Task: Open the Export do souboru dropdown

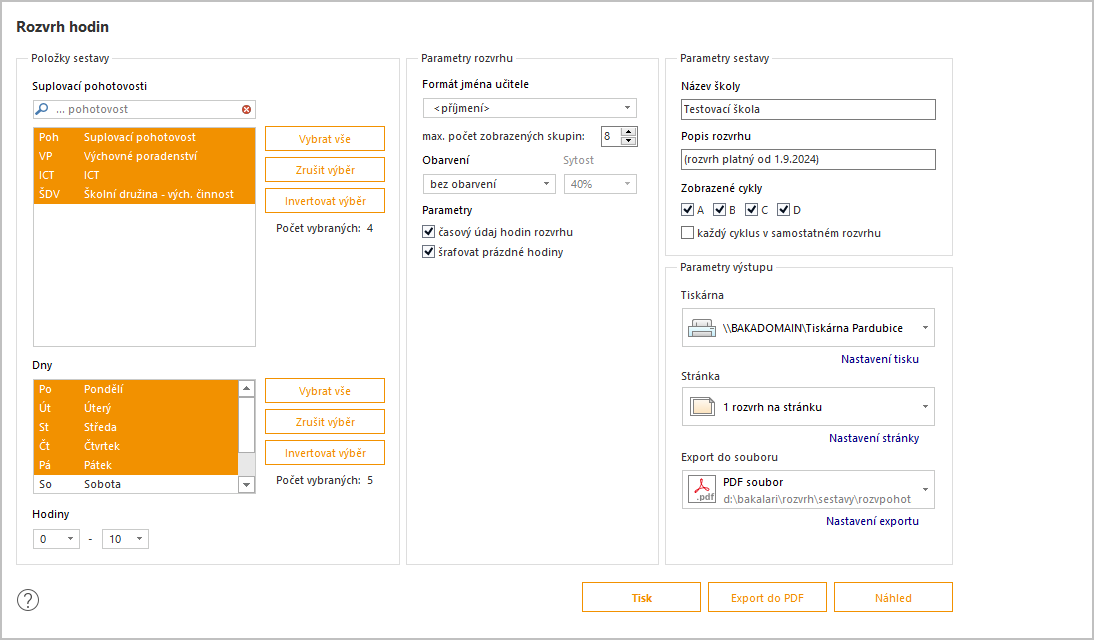Action: tap(808, 489)
